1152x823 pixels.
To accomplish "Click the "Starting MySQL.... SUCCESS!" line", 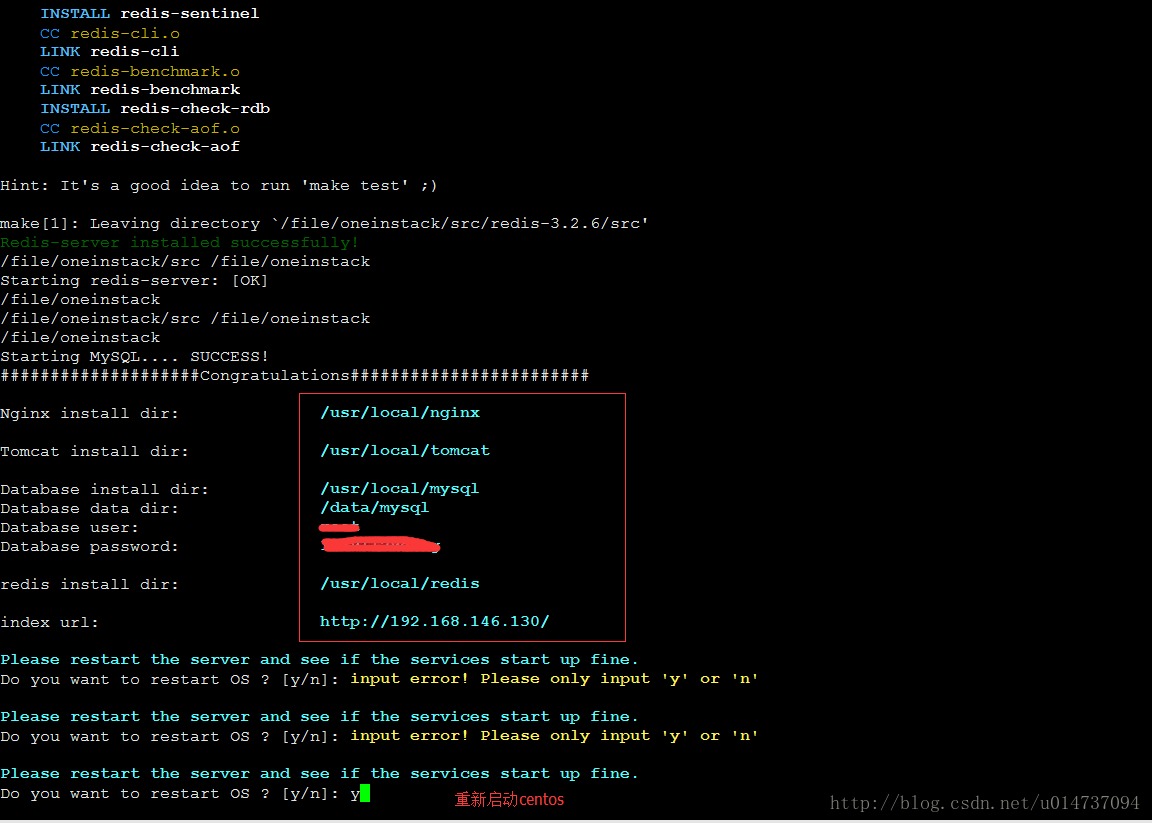I will tap(134, 356).
